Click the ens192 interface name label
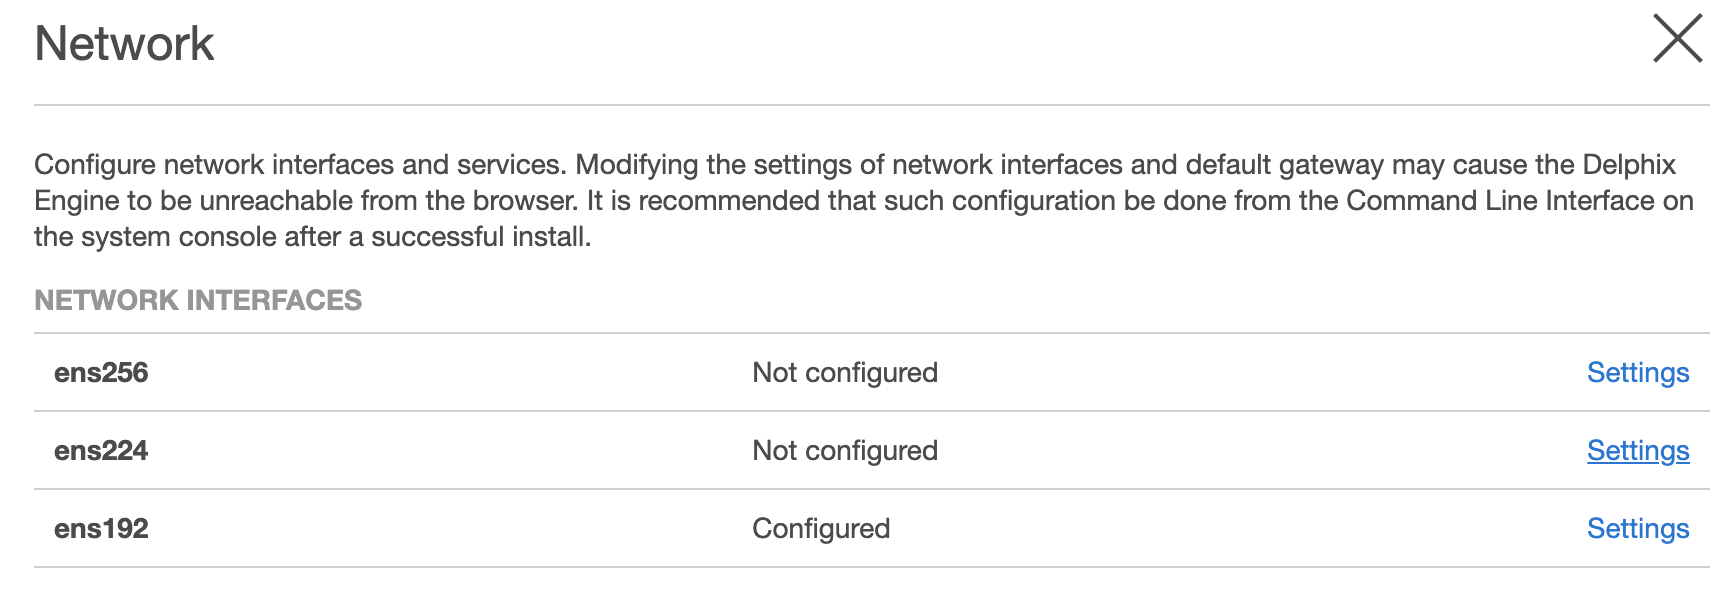Viewport: 1736px width, 600px height. 103,528
